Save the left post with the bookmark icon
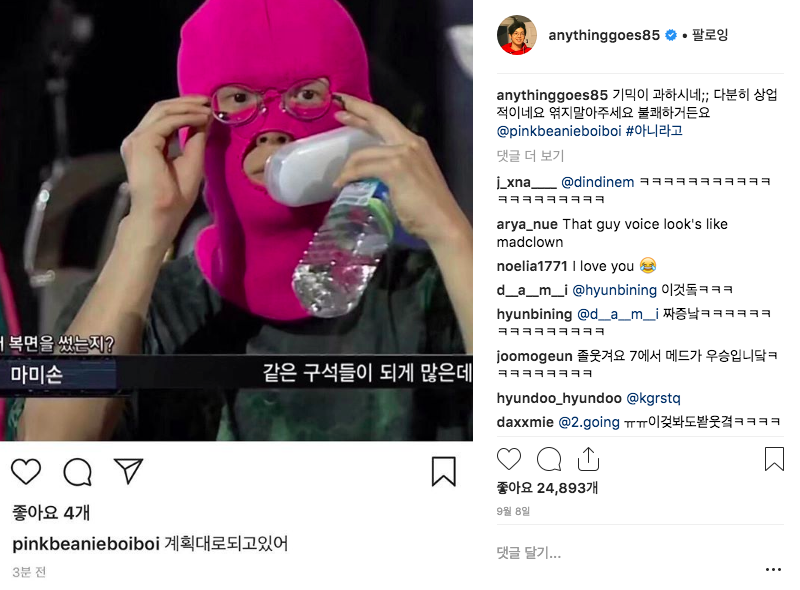The height and width of the screenshot is (590, 800). pyautogui.click(x=443, y=472)
